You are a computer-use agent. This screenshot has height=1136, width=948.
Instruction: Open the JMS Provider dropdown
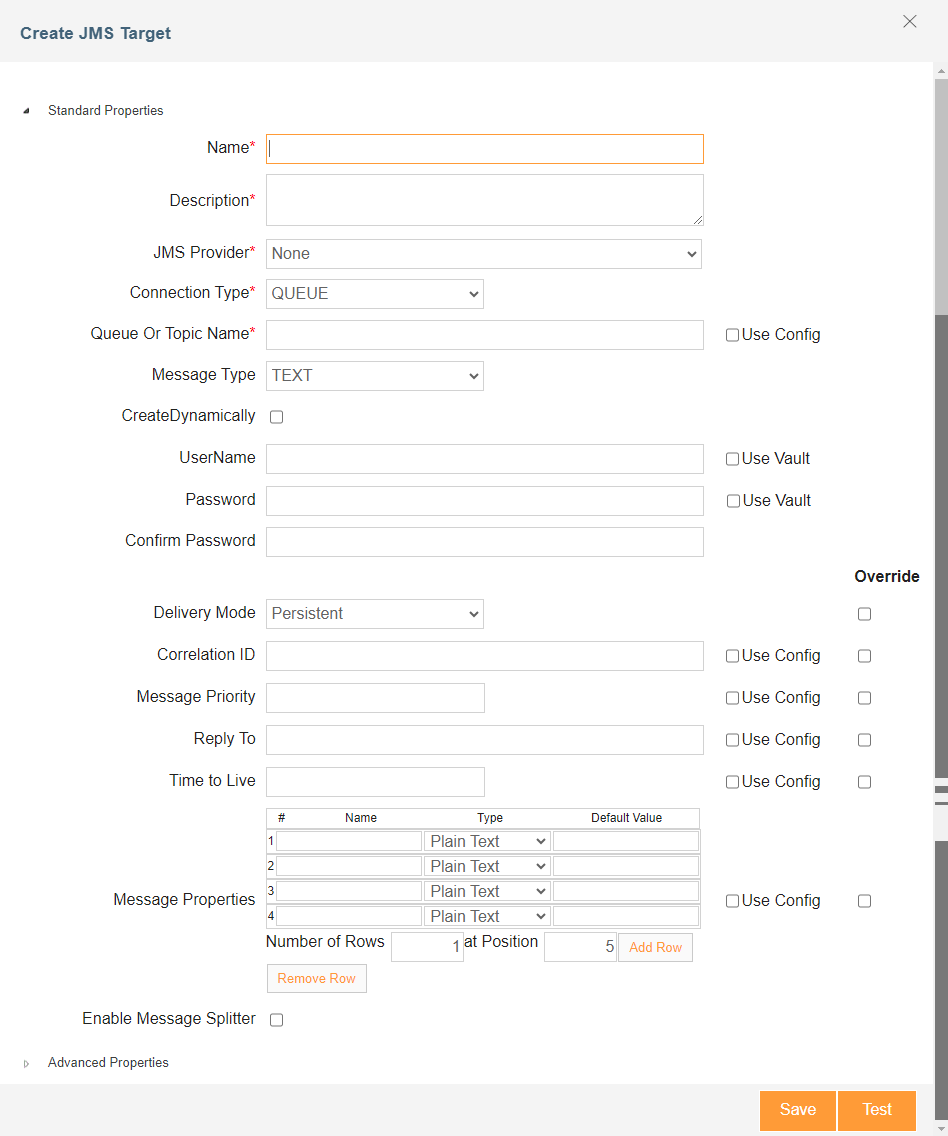pos(484,254)
